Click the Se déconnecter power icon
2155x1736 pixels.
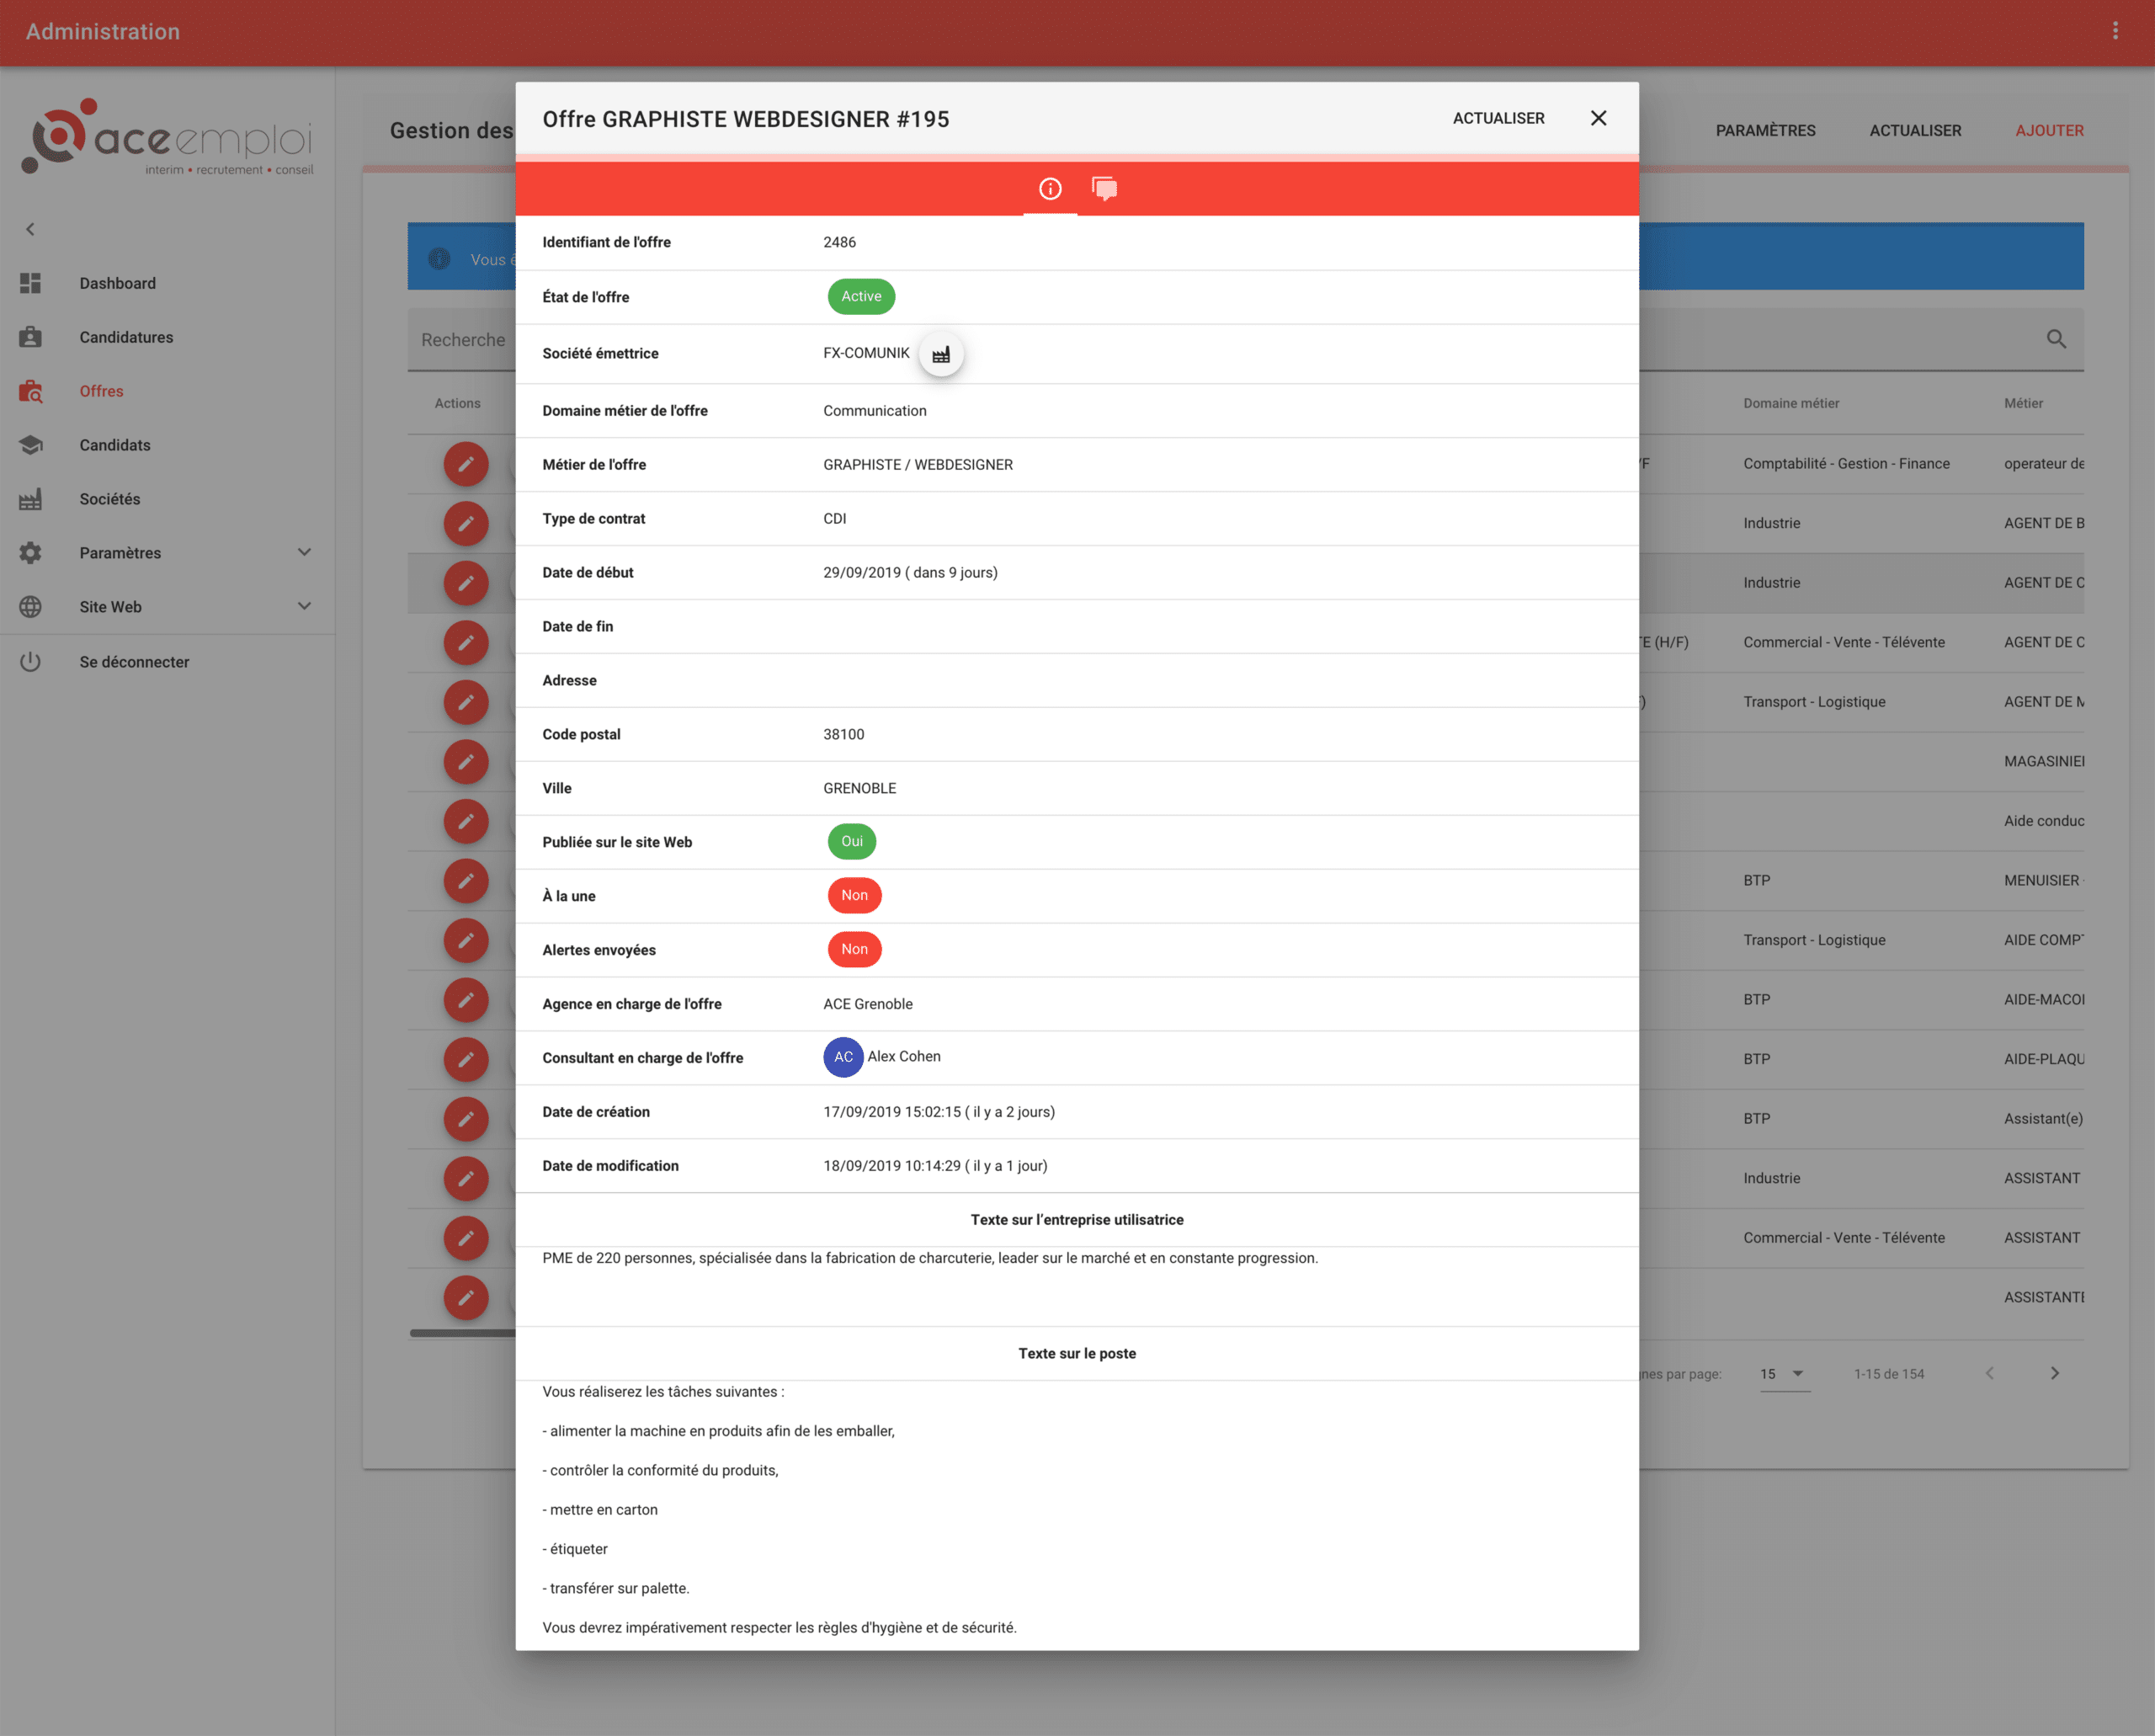31,661
